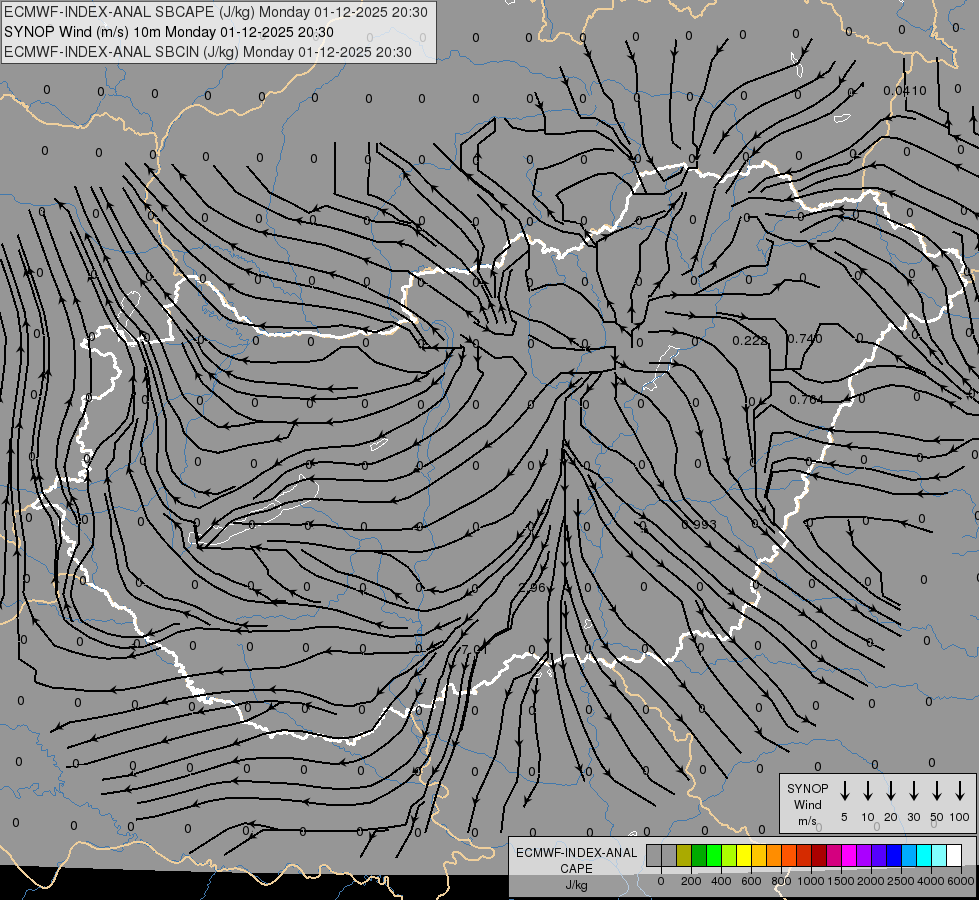Click the 2500 tick label on CAPE scale
Screen dimensions: 979x900
pyautogui.click(x=901, y=881)
